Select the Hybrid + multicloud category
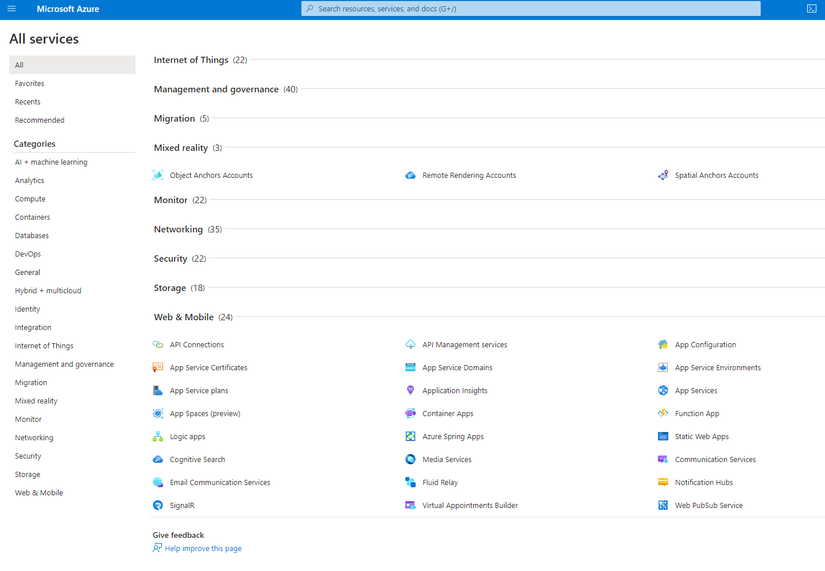This screenshot has width=825, height=571. [48, 290]
